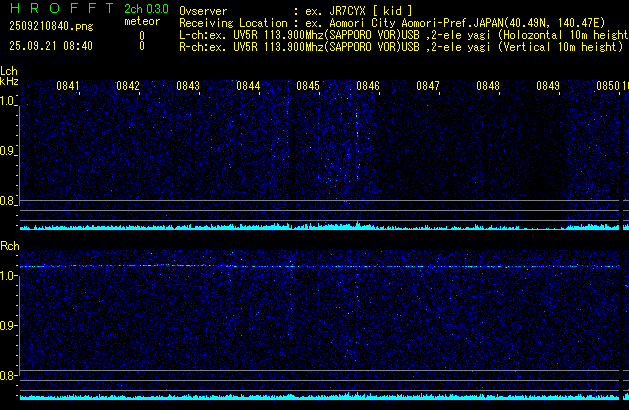Click the 0850 time marker
This screenshot has height=410, width=629.
608,86
